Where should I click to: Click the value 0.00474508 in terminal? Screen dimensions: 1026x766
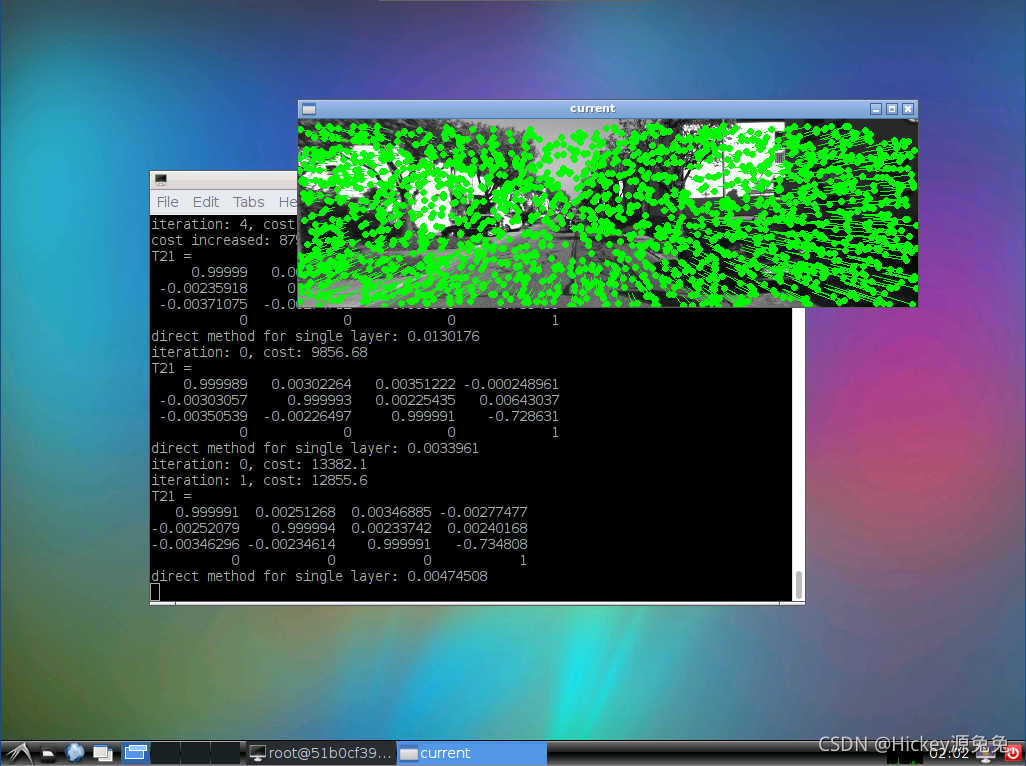tap(447, 576)
